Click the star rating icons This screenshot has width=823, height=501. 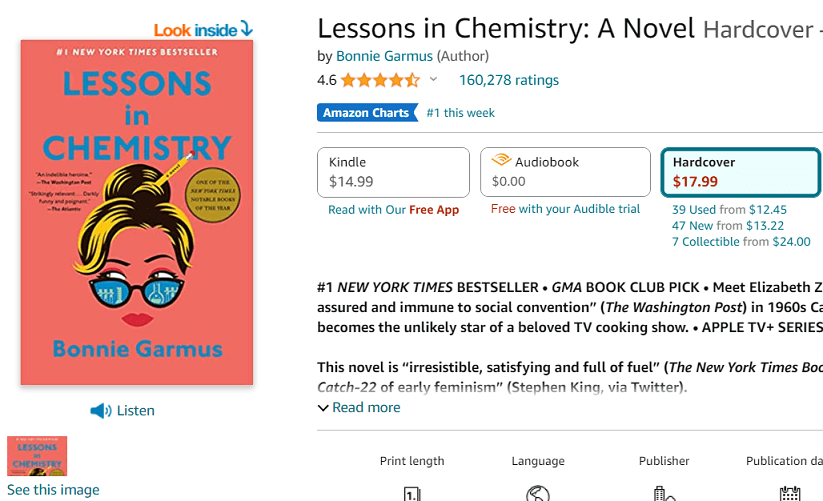(380, 80)
